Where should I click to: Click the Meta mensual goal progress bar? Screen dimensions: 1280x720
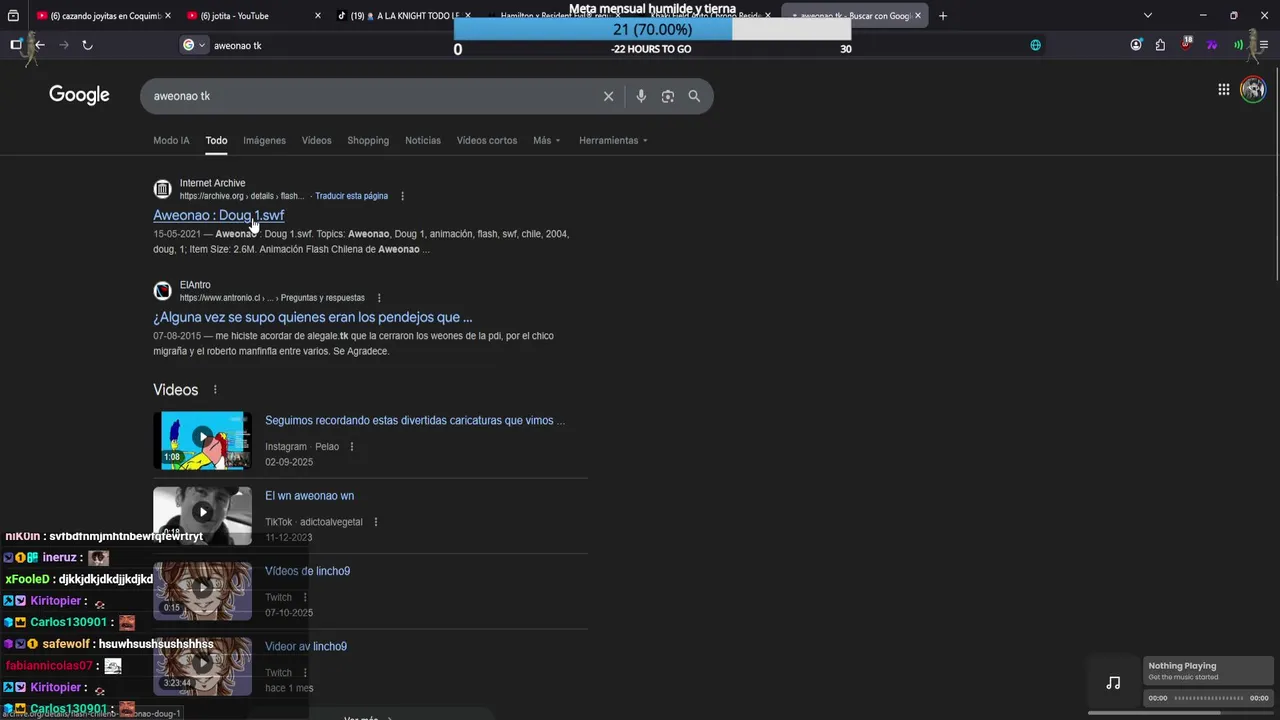(x=652, y=30)
